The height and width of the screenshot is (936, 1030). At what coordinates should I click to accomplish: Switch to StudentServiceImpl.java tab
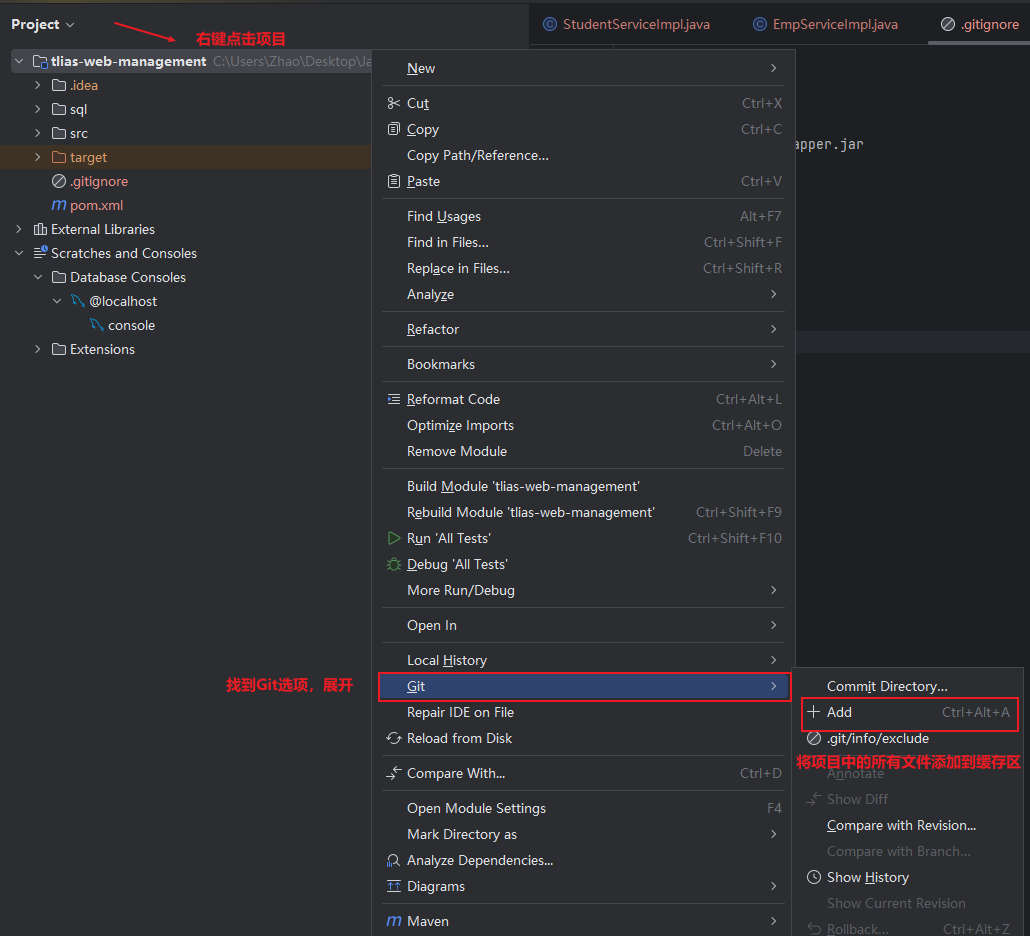click(627, 24)
